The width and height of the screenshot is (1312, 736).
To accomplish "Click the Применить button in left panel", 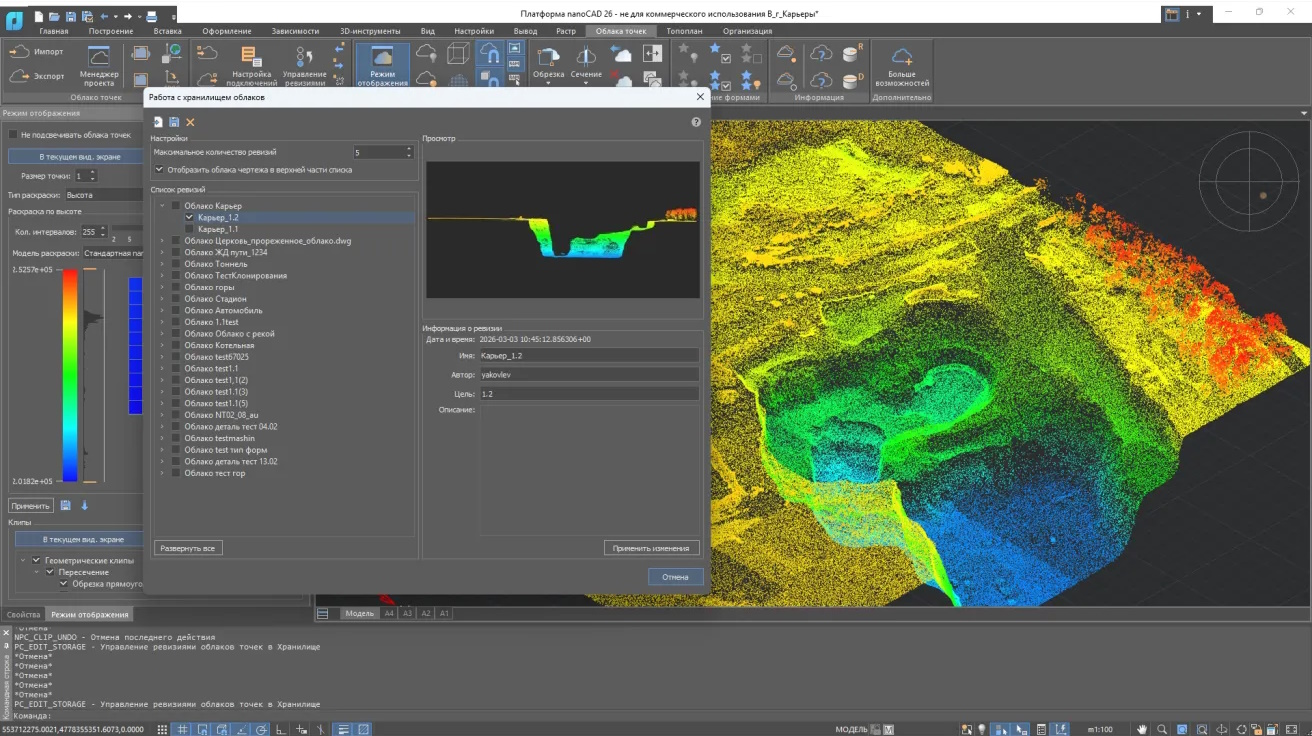I will click(31, 506).
